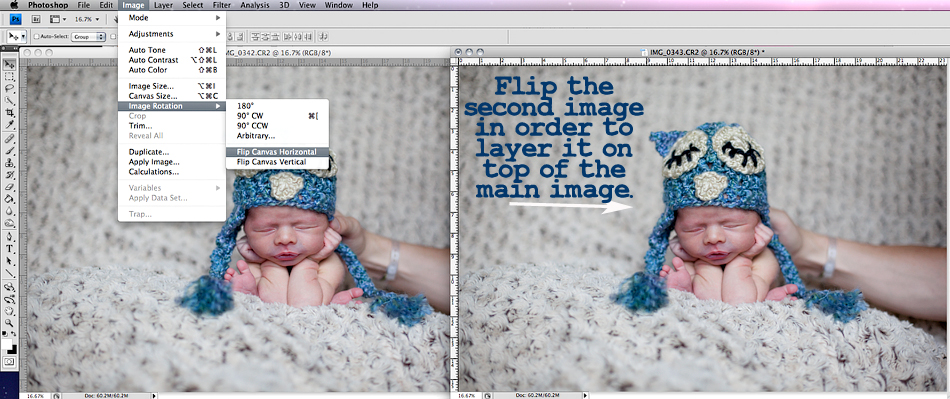Enable the Auto-Select checkbox

coord(36,37)
